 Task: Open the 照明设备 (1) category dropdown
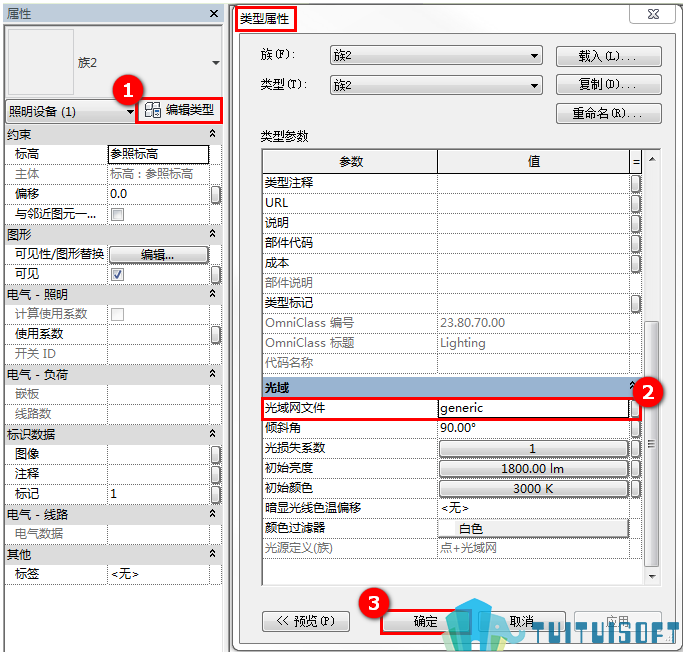[x=70, y=112]
